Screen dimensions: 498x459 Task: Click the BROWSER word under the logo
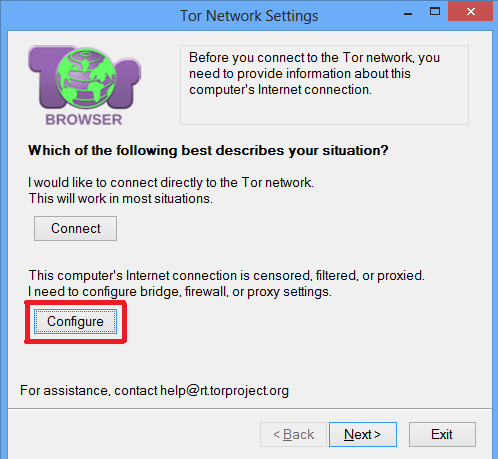[84, 120]
